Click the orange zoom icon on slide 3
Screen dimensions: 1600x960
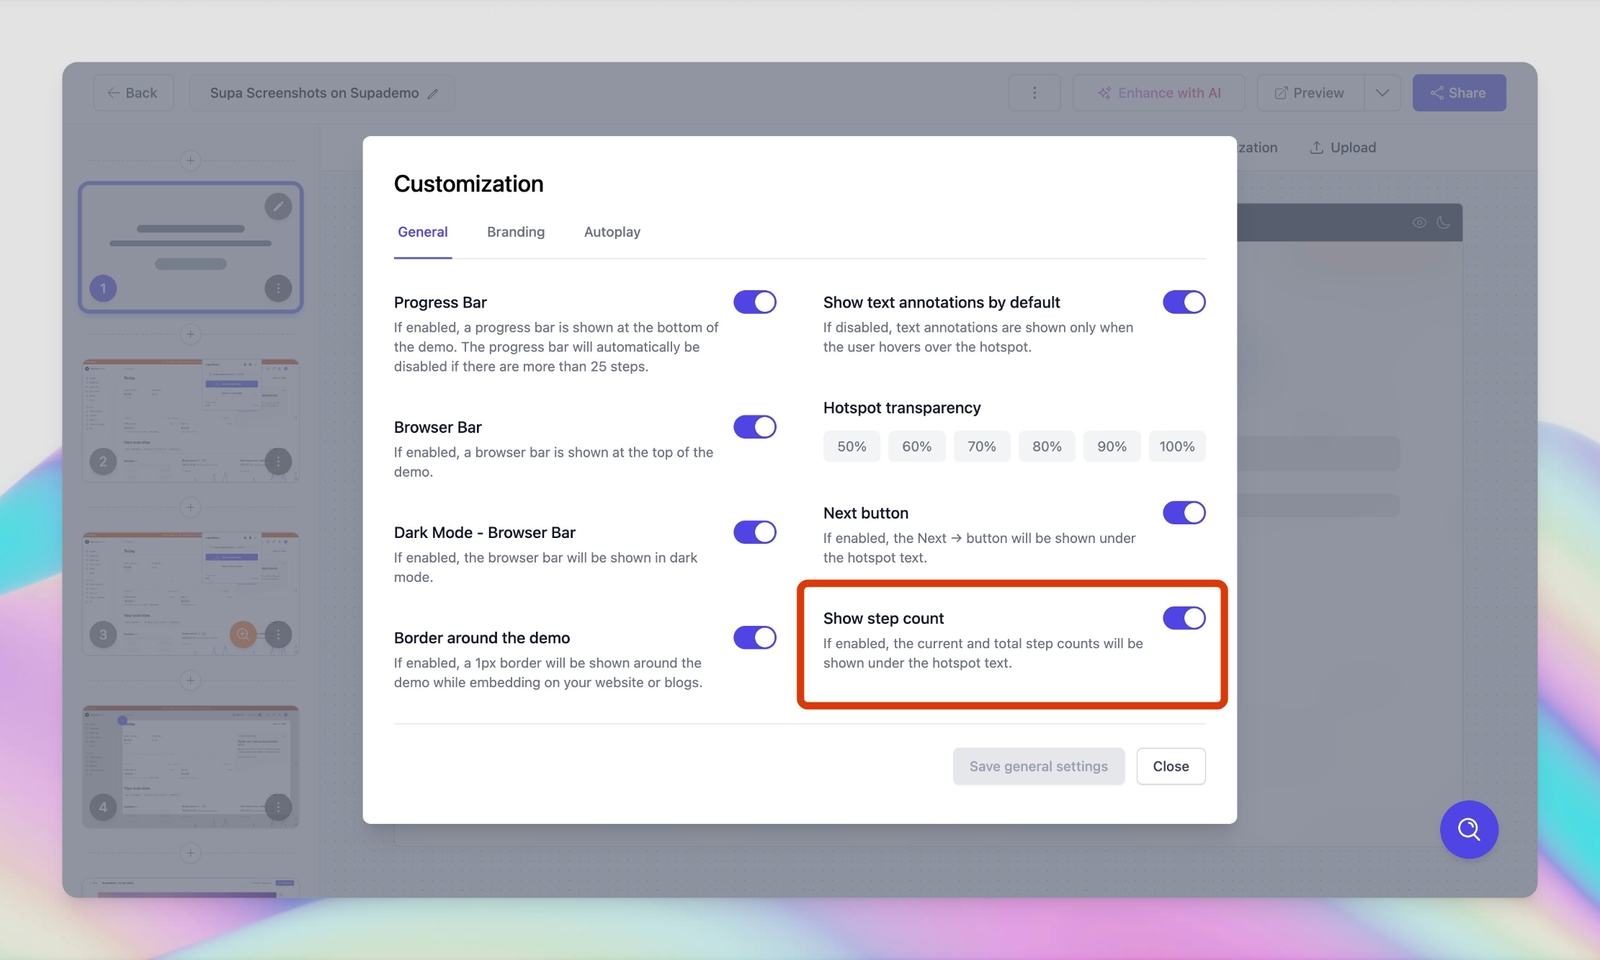(x=243, y=634)
